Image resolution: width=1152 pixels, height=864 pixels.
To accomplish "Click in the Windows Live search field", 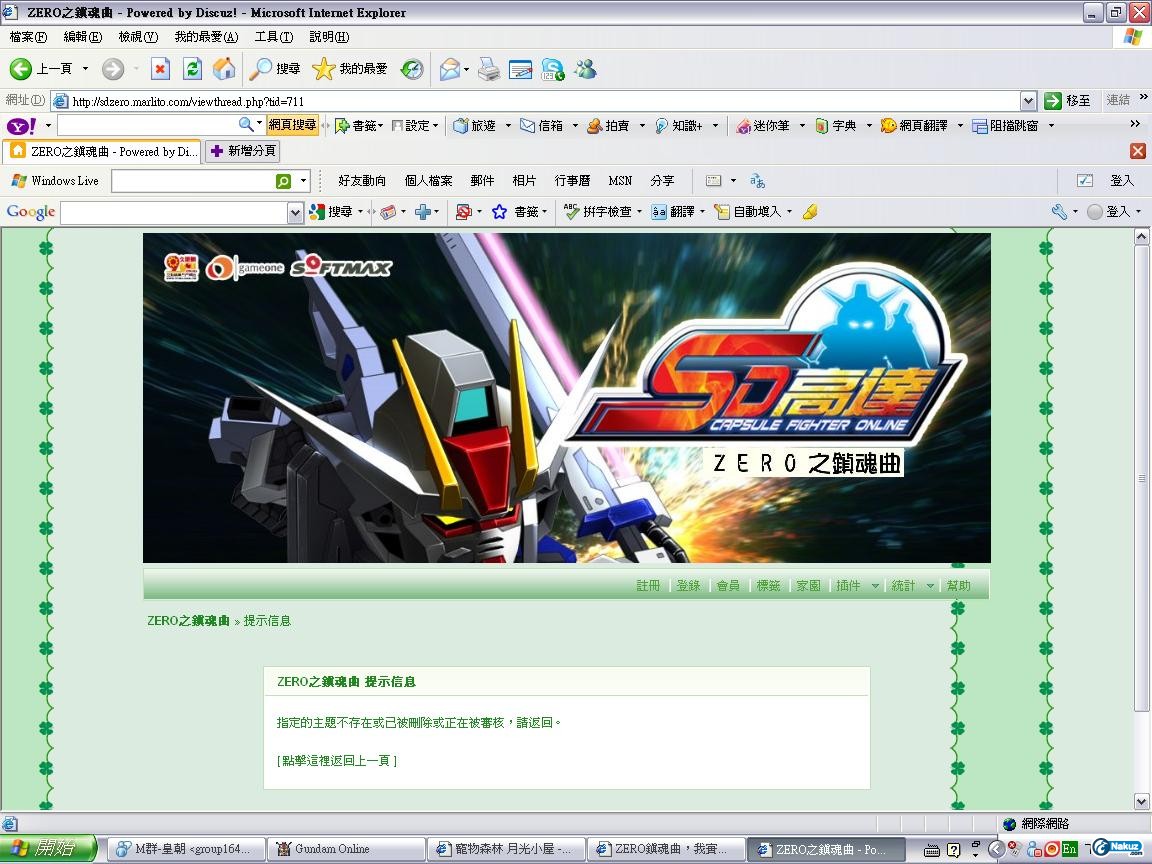I will [x=192, y=181].
